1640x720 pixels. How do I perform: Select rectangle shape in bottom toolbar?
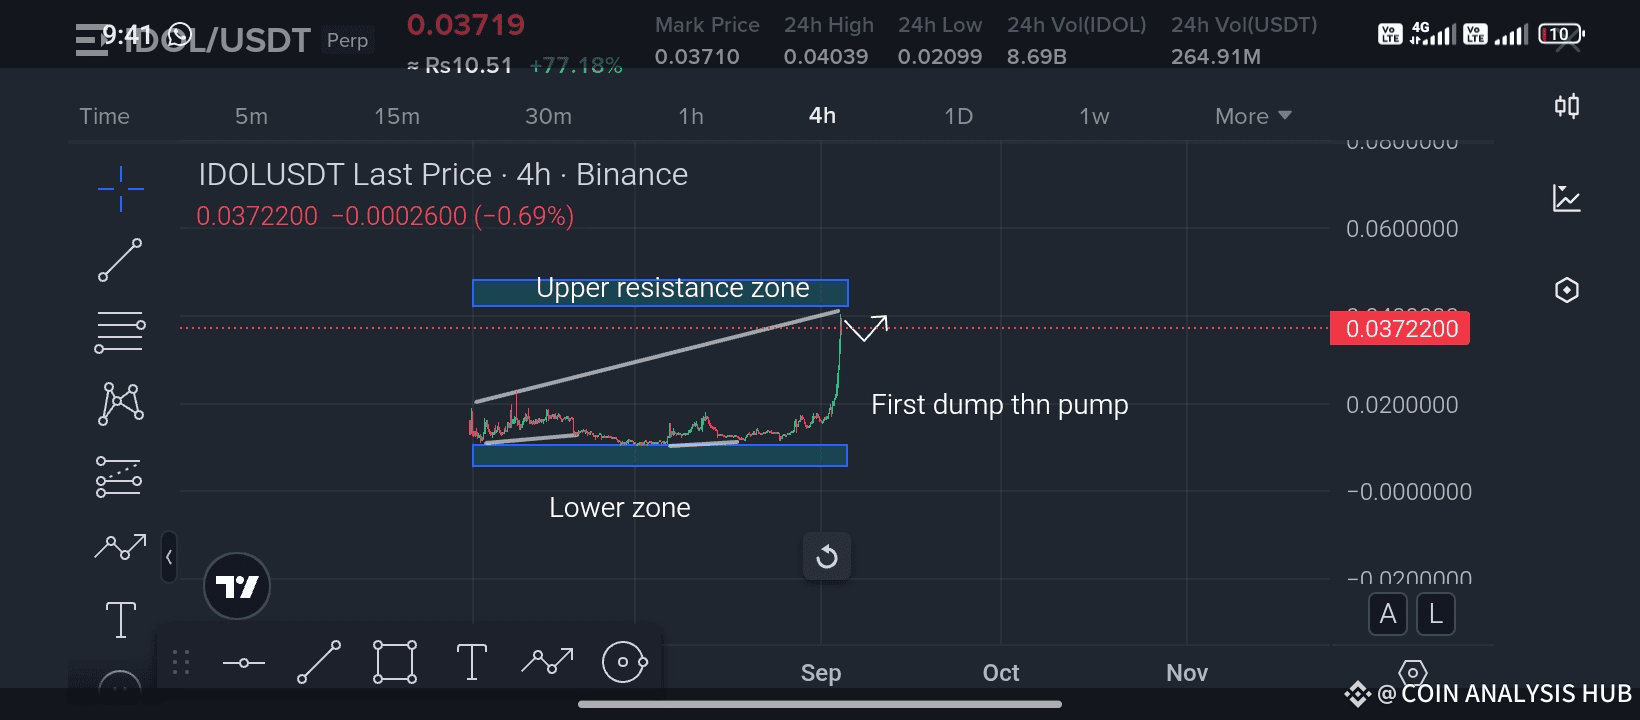(x=395, y=662)
